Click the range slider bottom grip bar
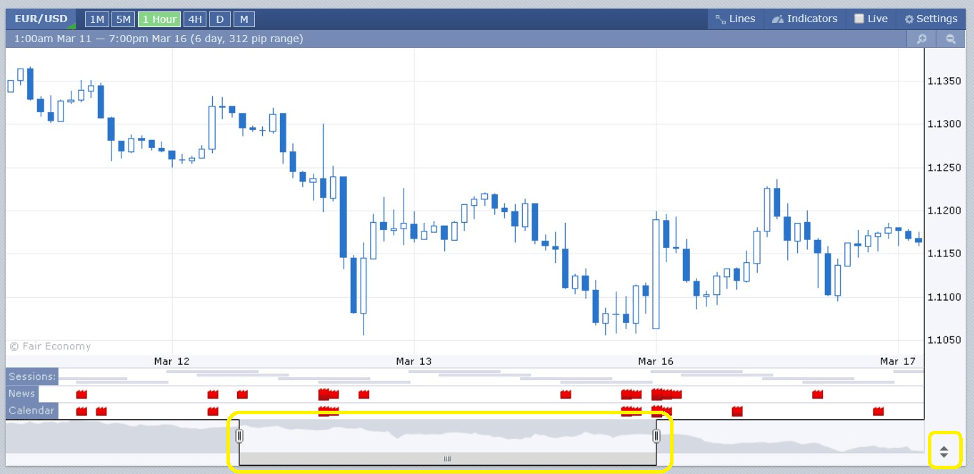 tap(447, 458)
